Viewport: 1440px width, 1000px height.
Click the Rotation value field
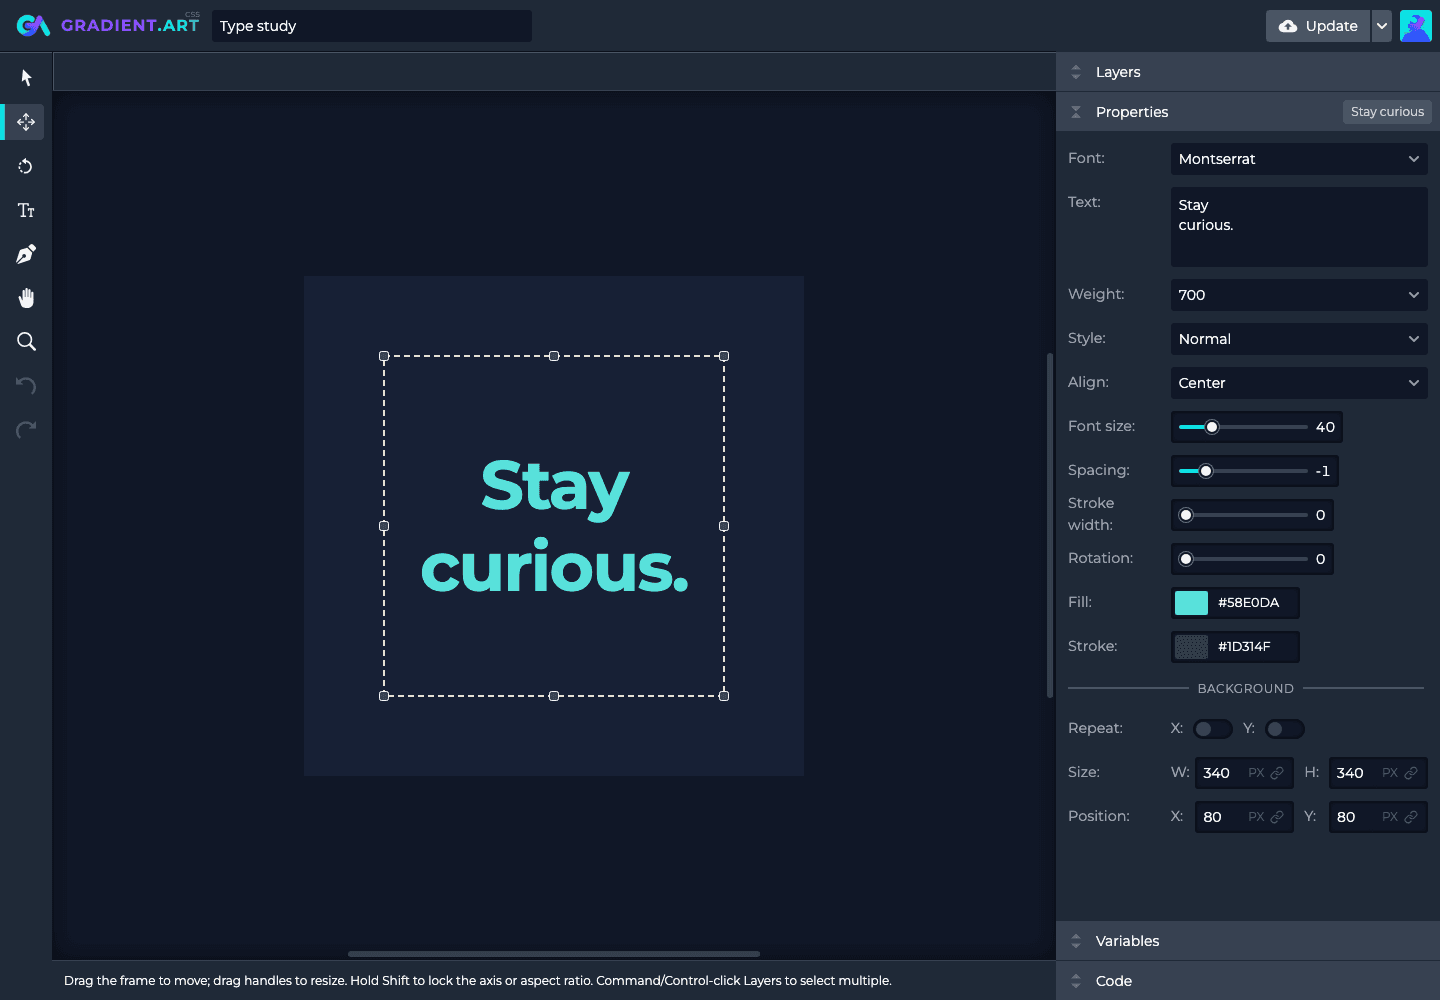1320,559
